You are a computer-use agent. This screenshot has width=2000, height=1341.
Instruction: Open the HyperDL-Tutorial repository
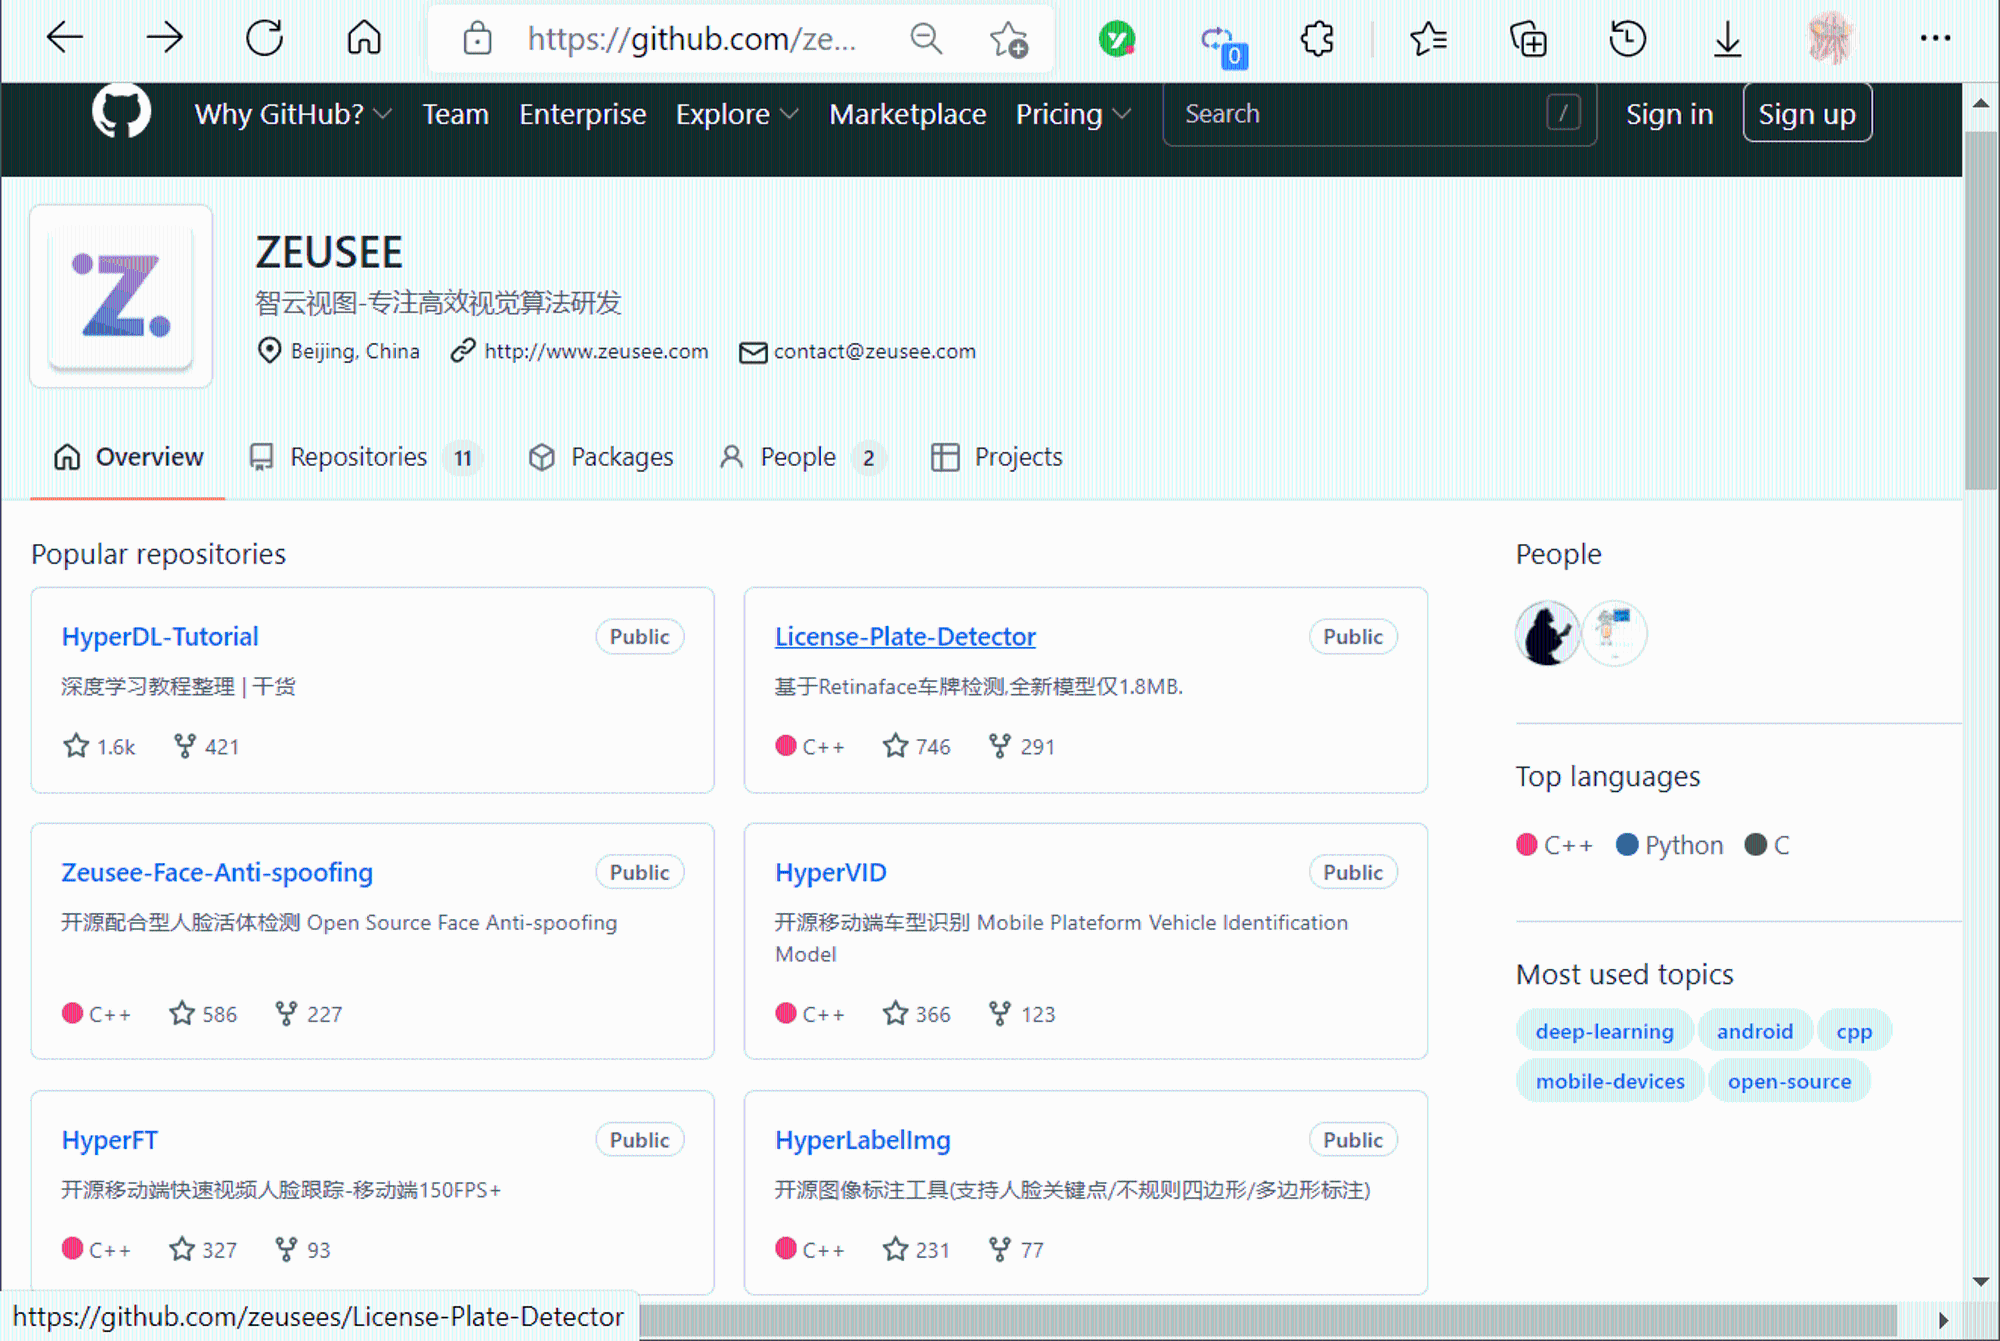coord(160,636)
